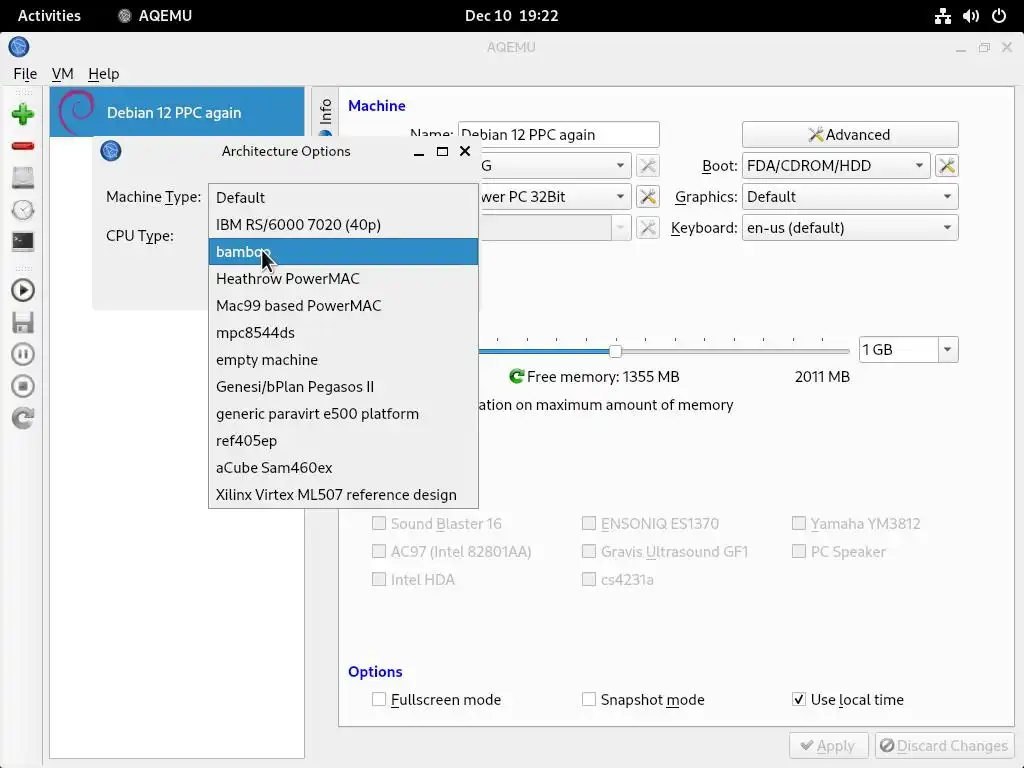Select ref405ep machine type

pos(344,441)
